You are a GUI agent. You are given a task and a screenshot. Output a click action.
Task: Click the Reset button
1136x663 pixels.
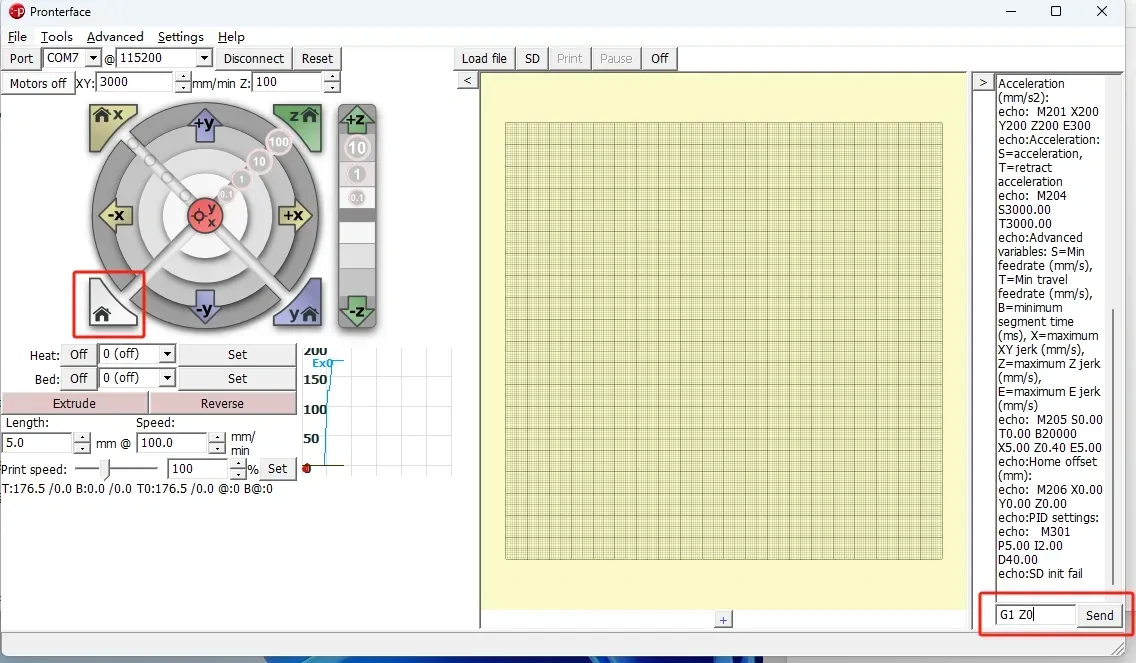pos(317,59)
